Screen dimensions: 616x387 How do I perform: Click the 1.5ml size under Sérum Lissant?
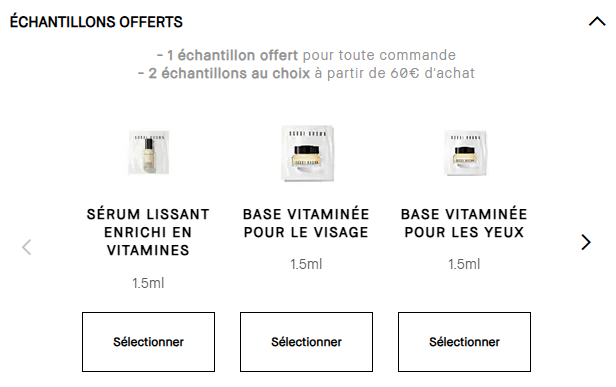coord(148,283)
